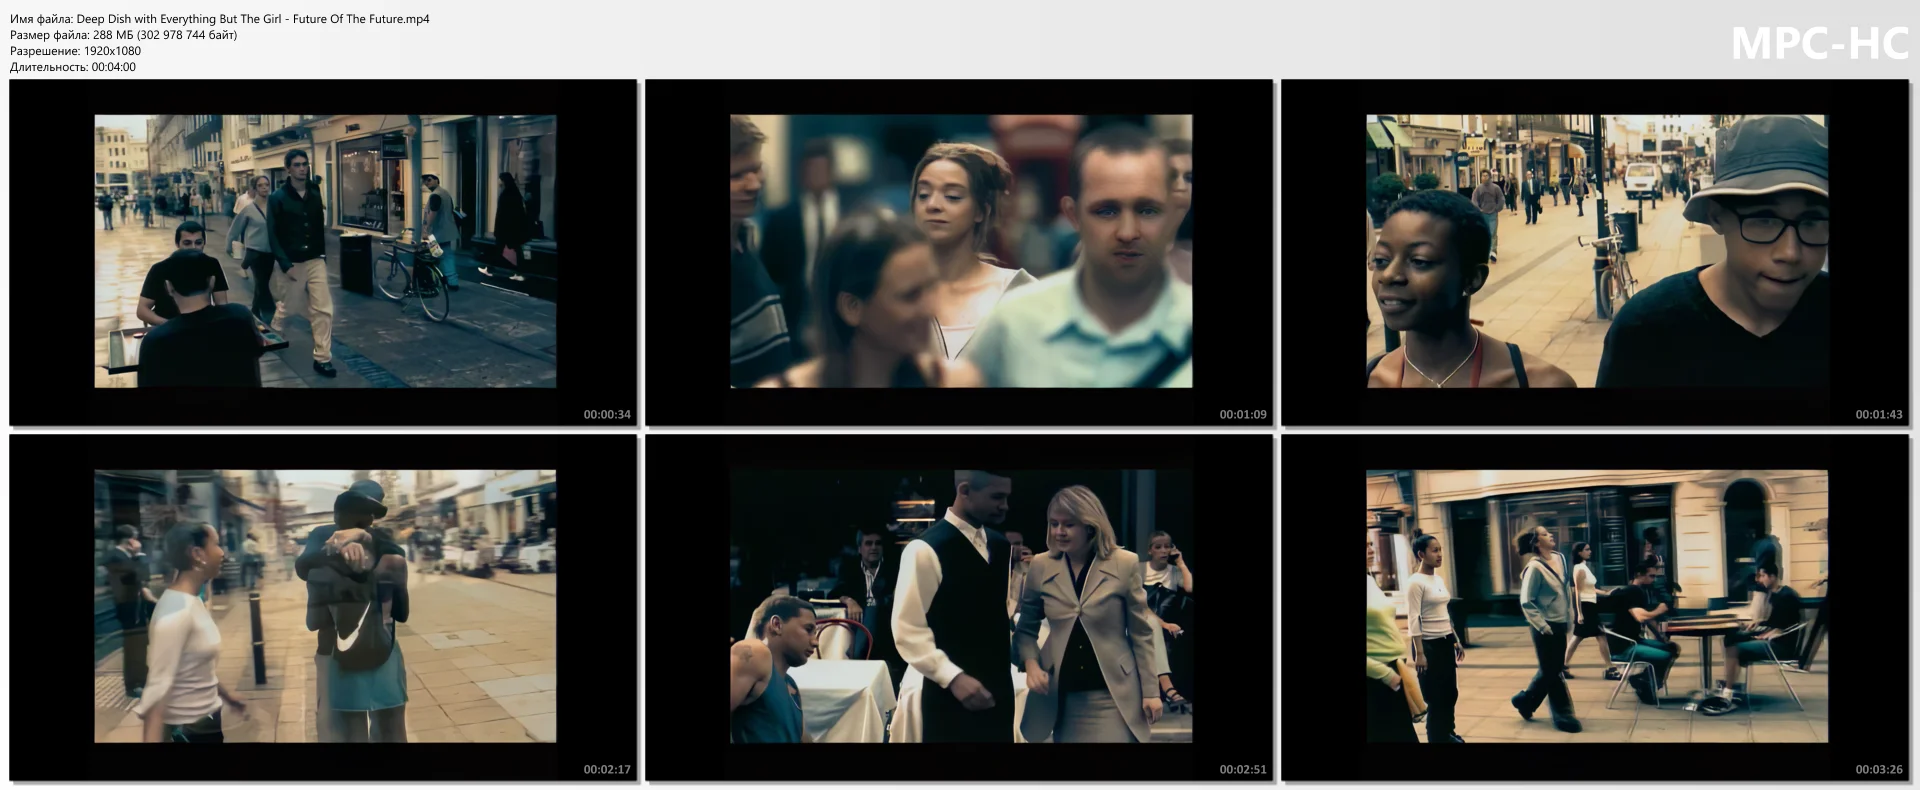Click the 00:03:26 timestamp label
1920x790 pixels.
(1879, 770)
